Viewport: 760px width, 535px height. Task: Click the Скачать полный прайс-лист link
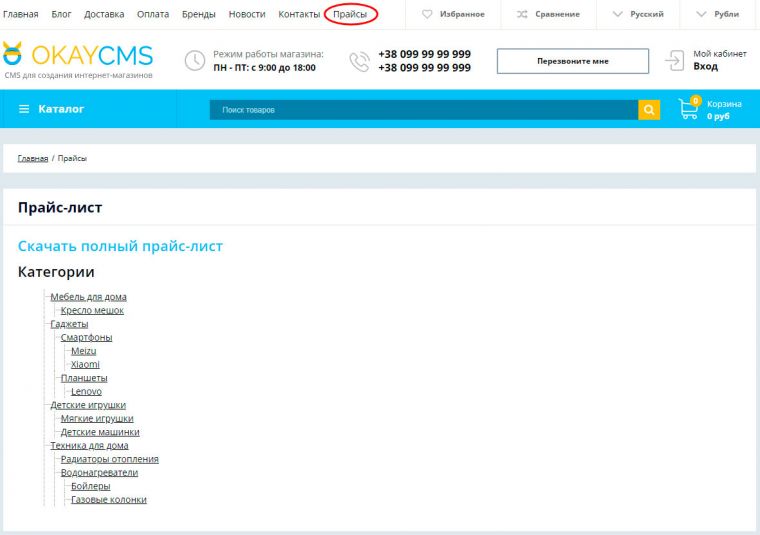pyautogui.click(x=120, y=246)
